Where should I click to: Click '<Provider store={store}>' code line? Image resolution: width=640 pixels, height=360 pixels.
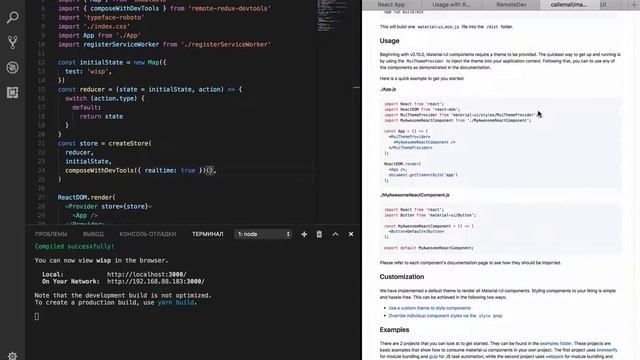(108, 207)
